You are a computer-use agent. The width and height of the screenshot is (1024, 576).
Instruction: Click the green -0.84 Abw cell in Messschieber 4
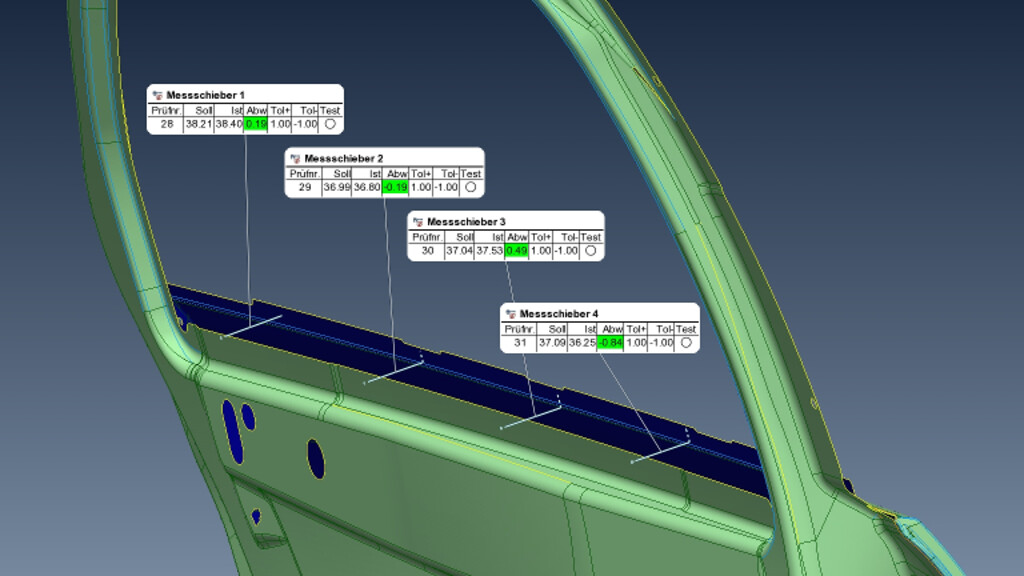click(610, 343)
